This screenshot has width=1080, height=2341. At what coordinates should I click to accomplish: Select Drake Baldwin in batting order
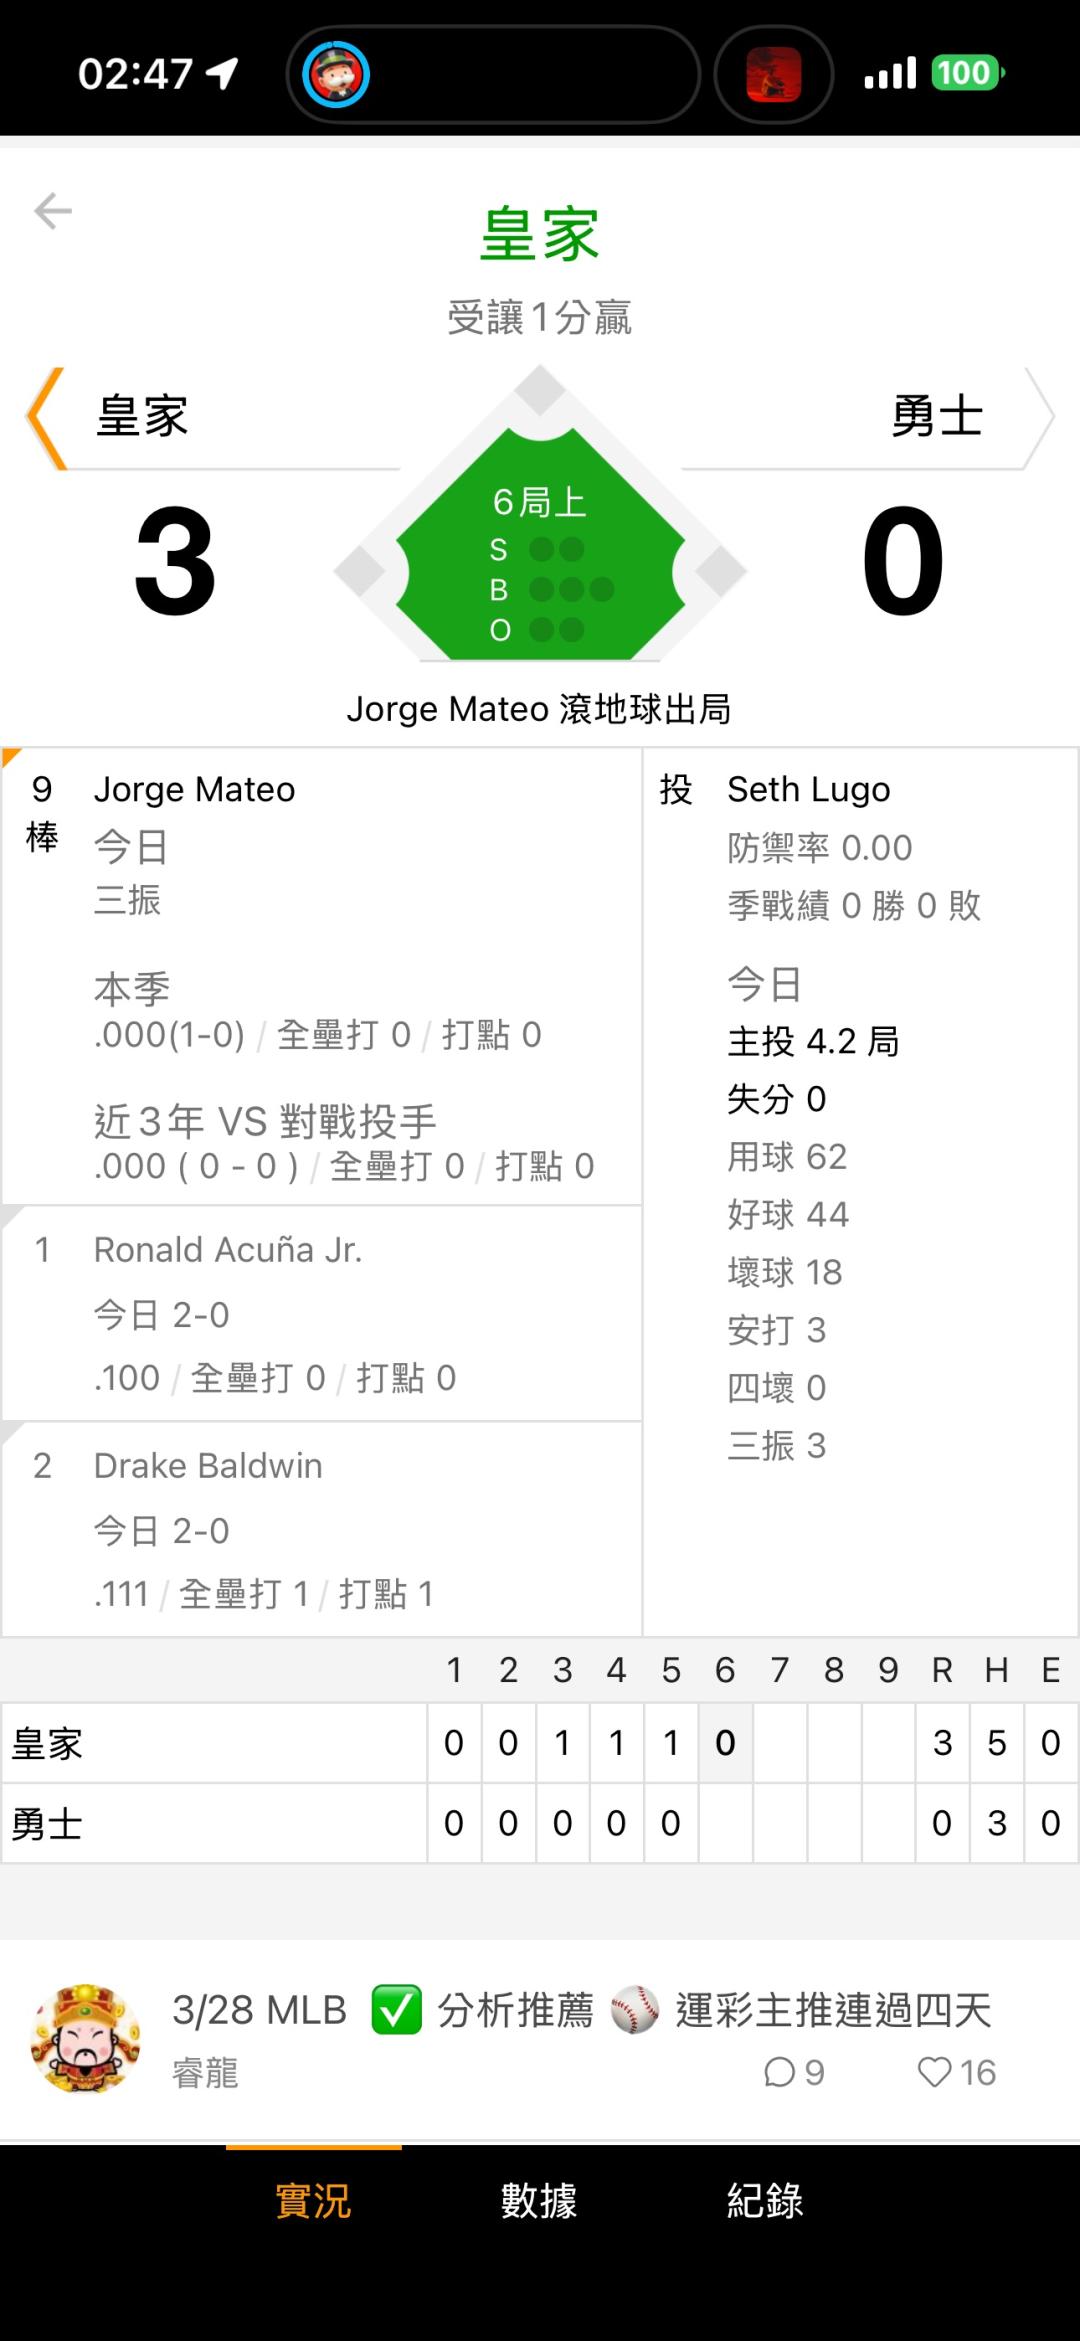pyautogui.click(x=320, y=1528)
